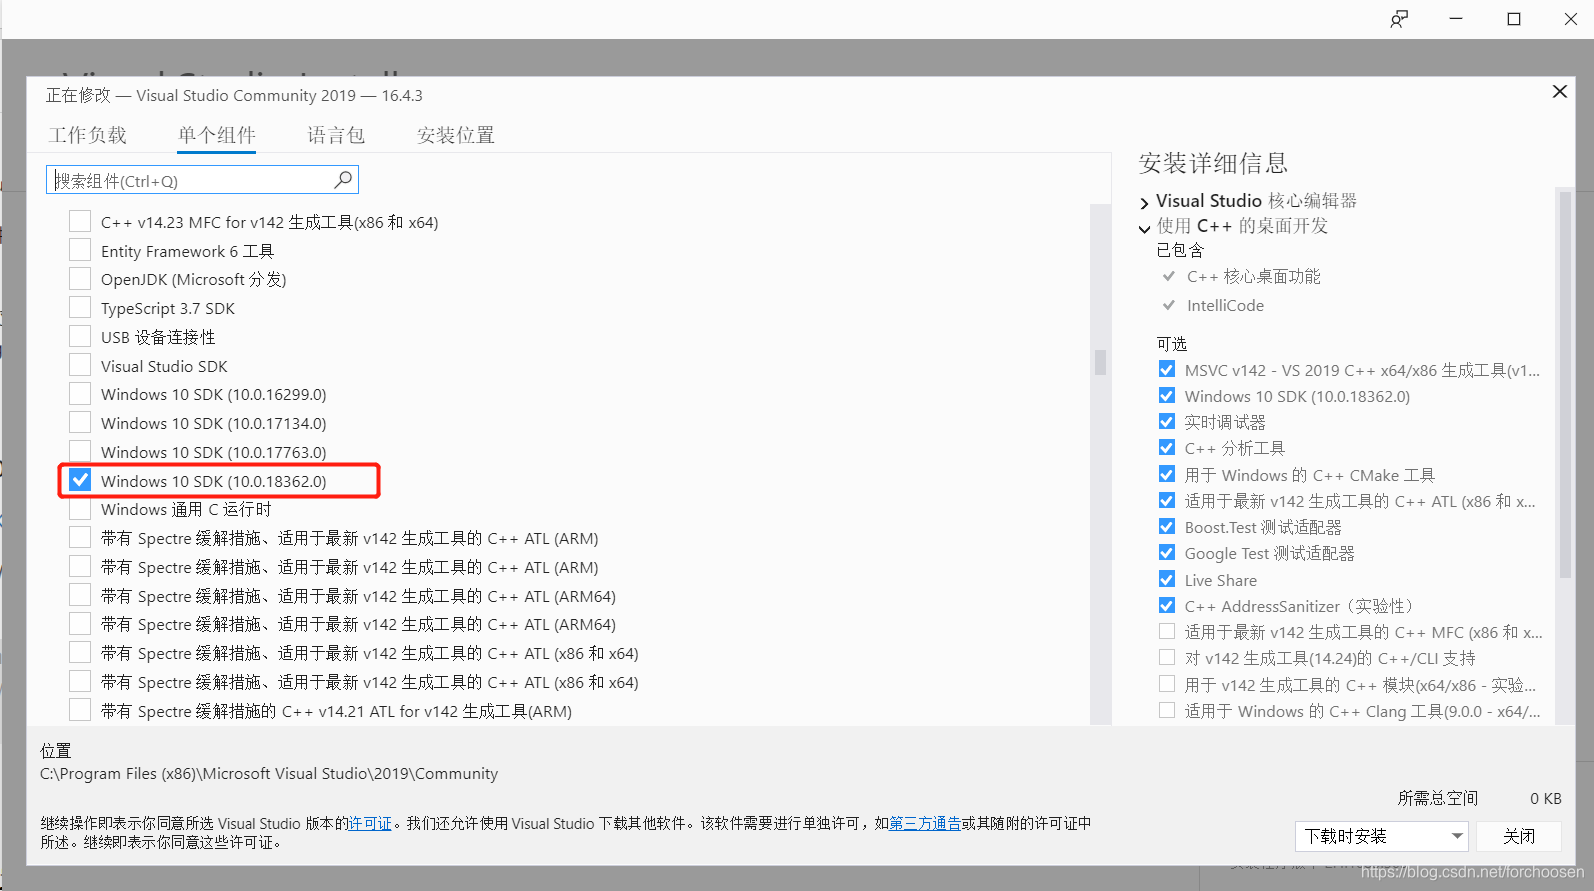Open the 下载时安装 dropdown
1594x891 pixels.
click(x=1381, y=836)
